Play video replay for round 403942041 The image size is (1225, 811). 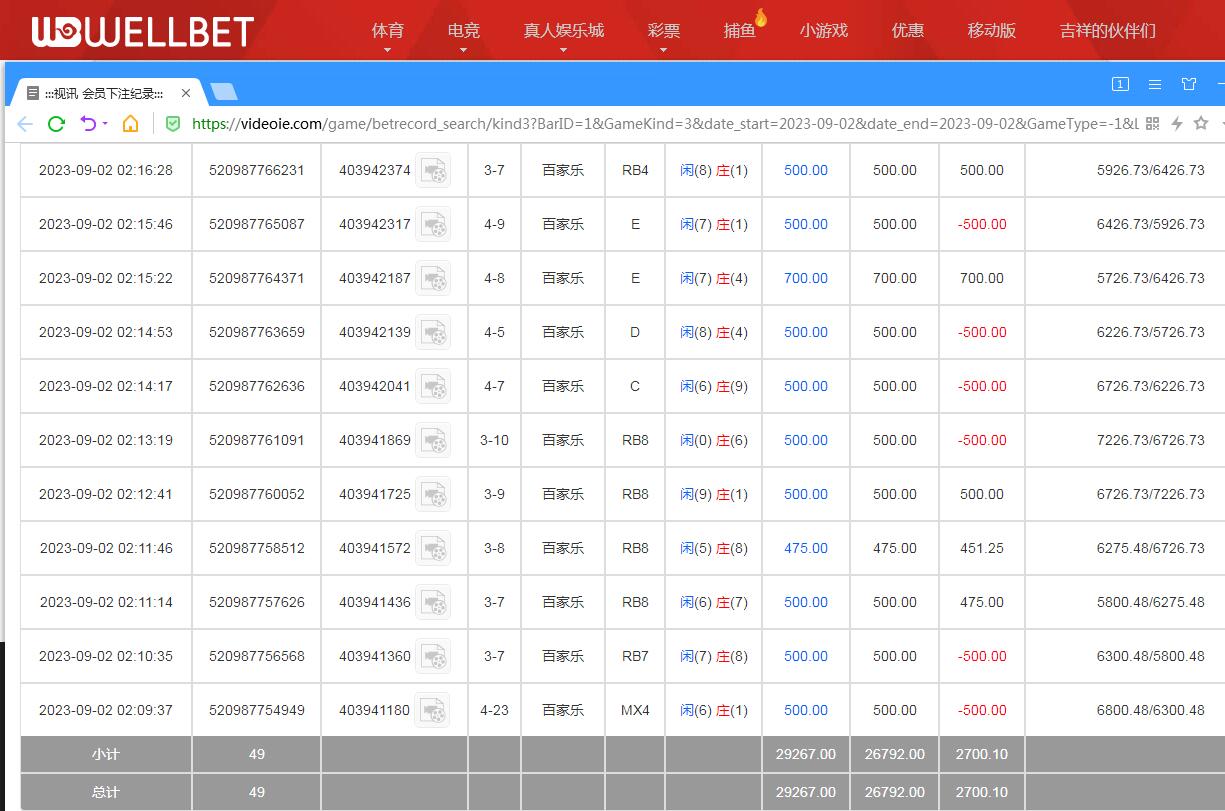click(433, 386)
